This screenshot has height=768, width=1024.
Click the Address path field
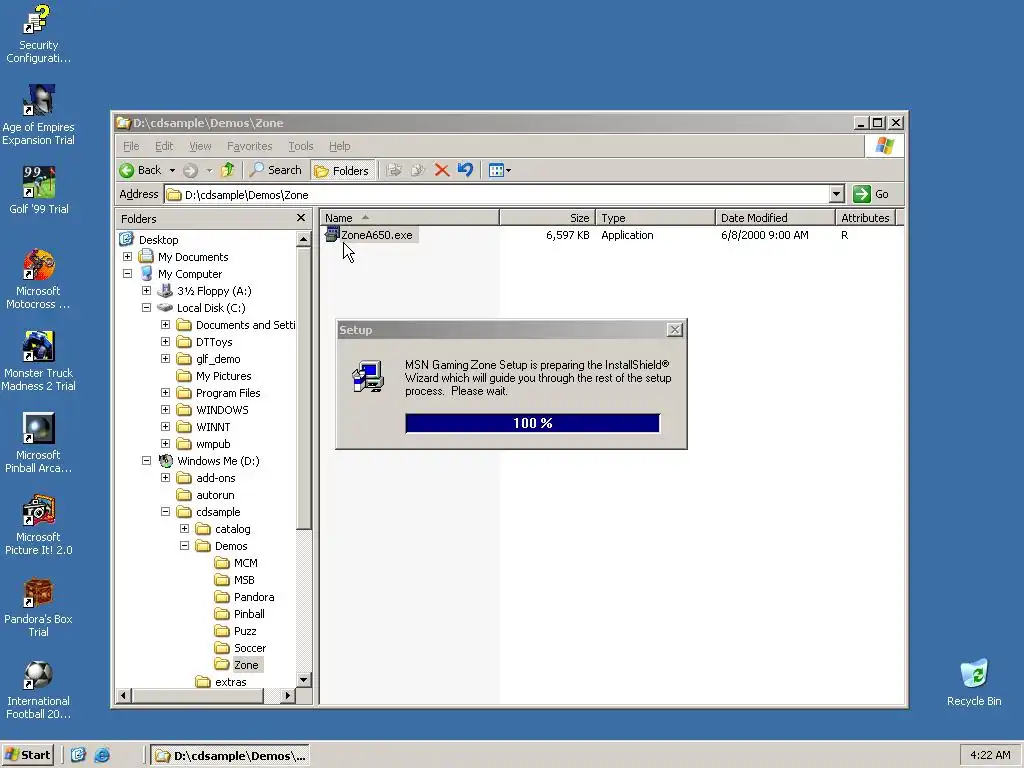pyautogui.click(x=496, y=194)
